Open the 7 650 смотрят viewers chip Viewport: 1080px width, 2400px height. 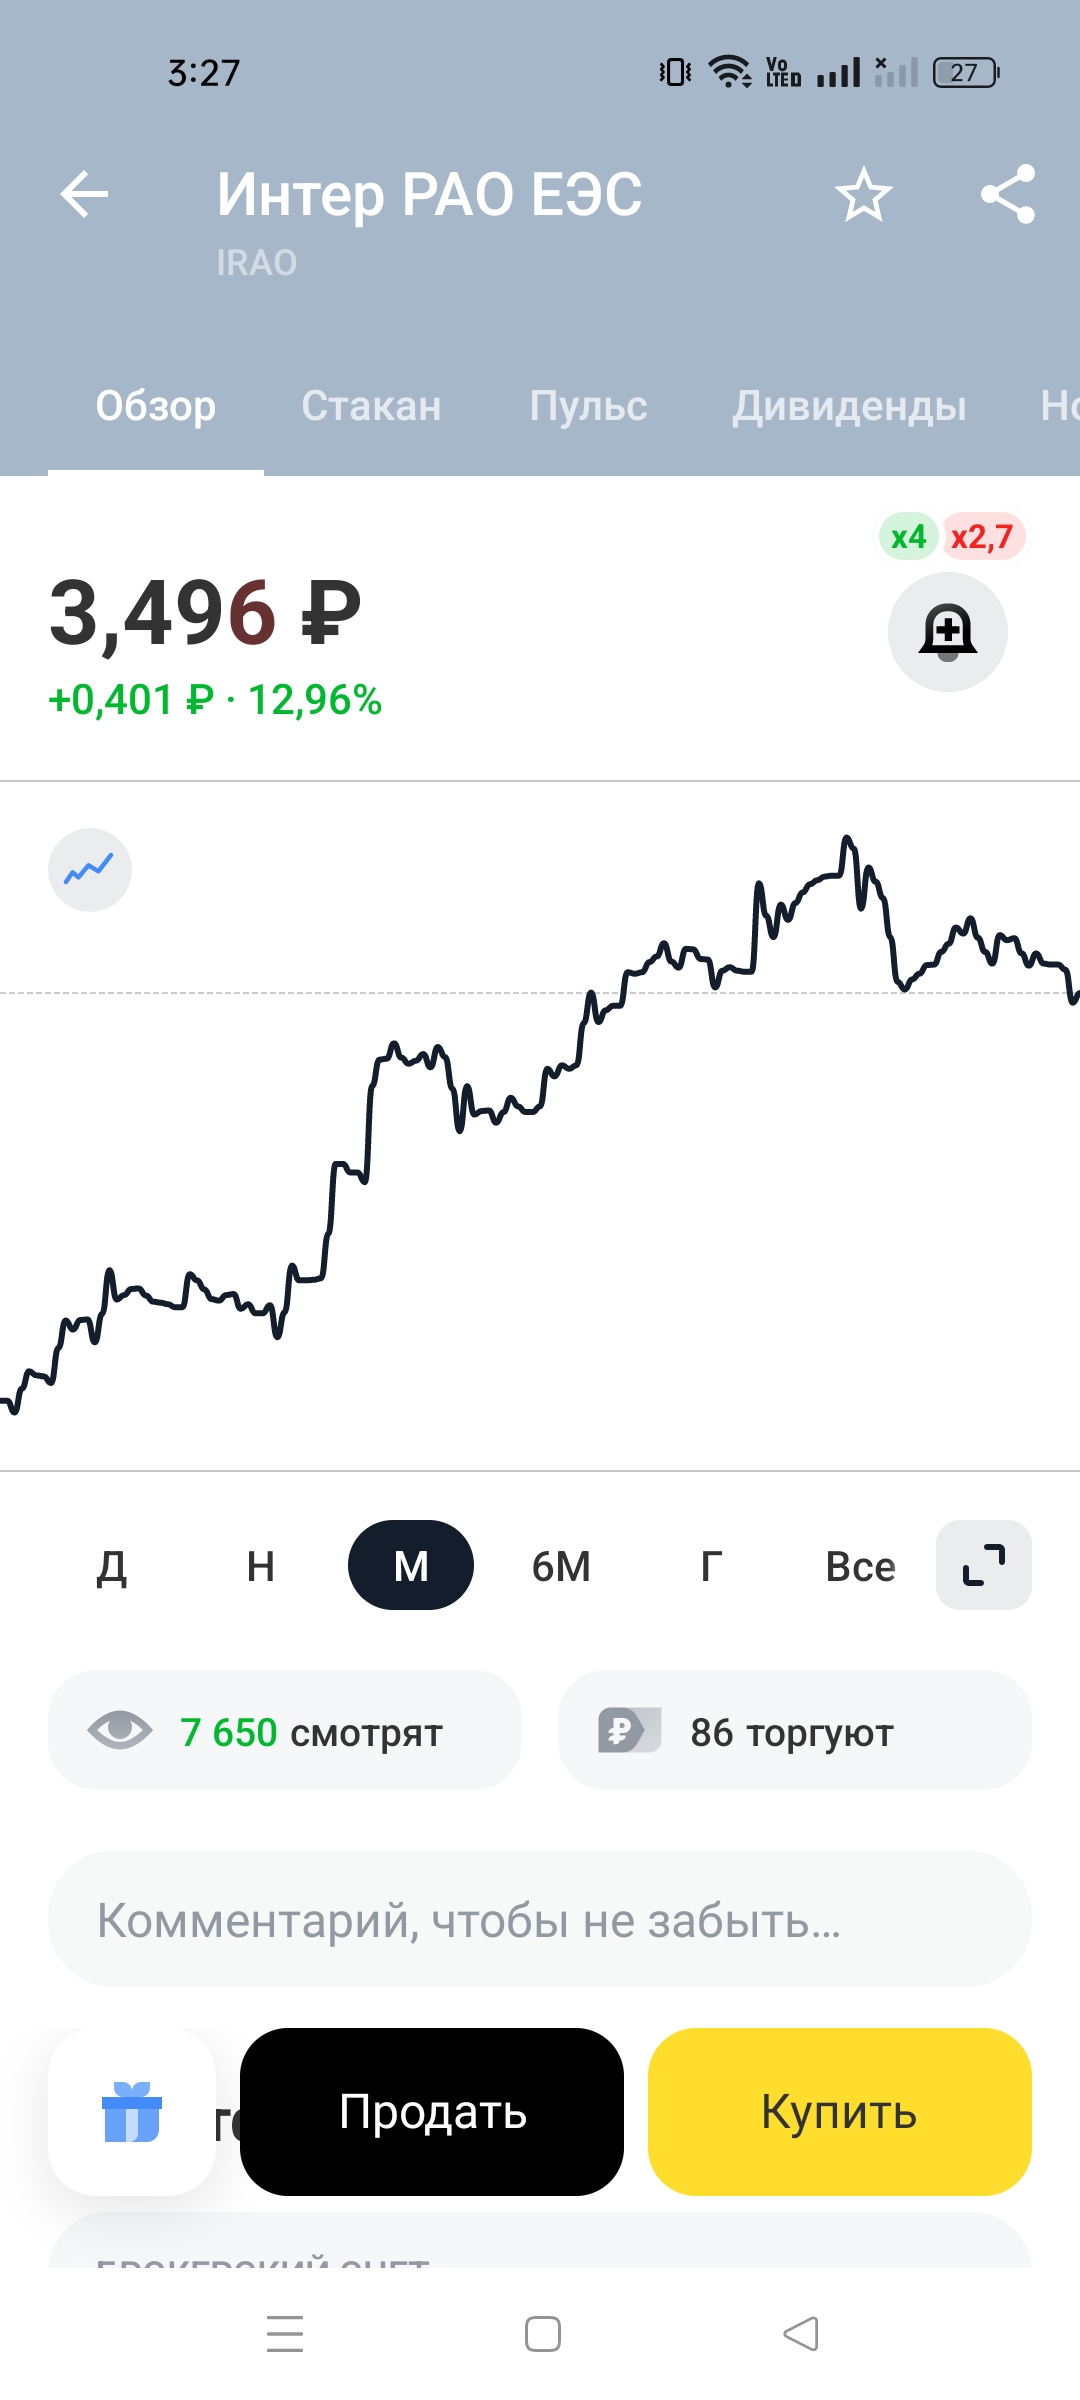[x=285, y=1731]
